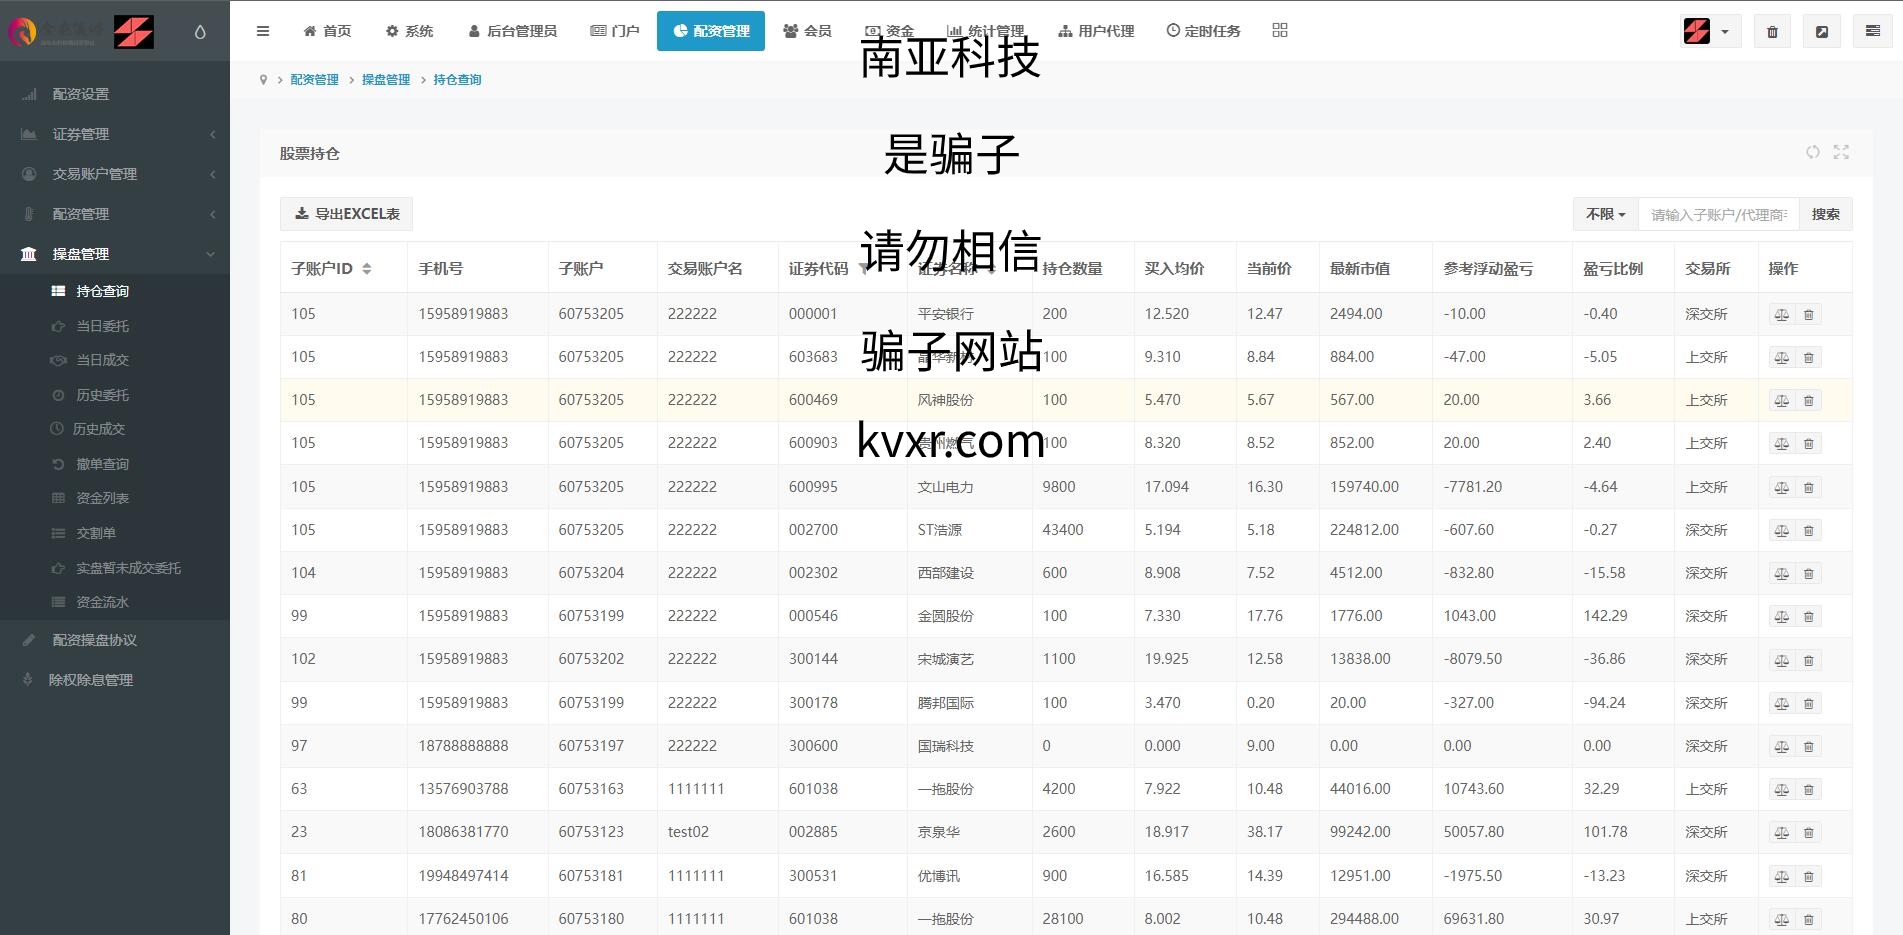Open 配资设置 in sidebar
Screen dimensions: 1903x935
pyautogui.click(x=115, y=94)
